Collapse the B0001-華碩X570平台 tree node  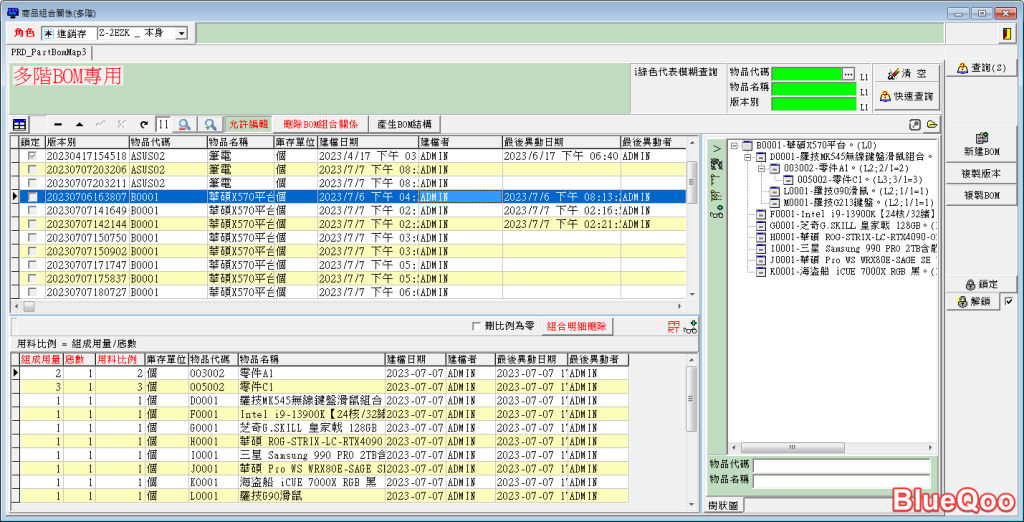[735, 145]
